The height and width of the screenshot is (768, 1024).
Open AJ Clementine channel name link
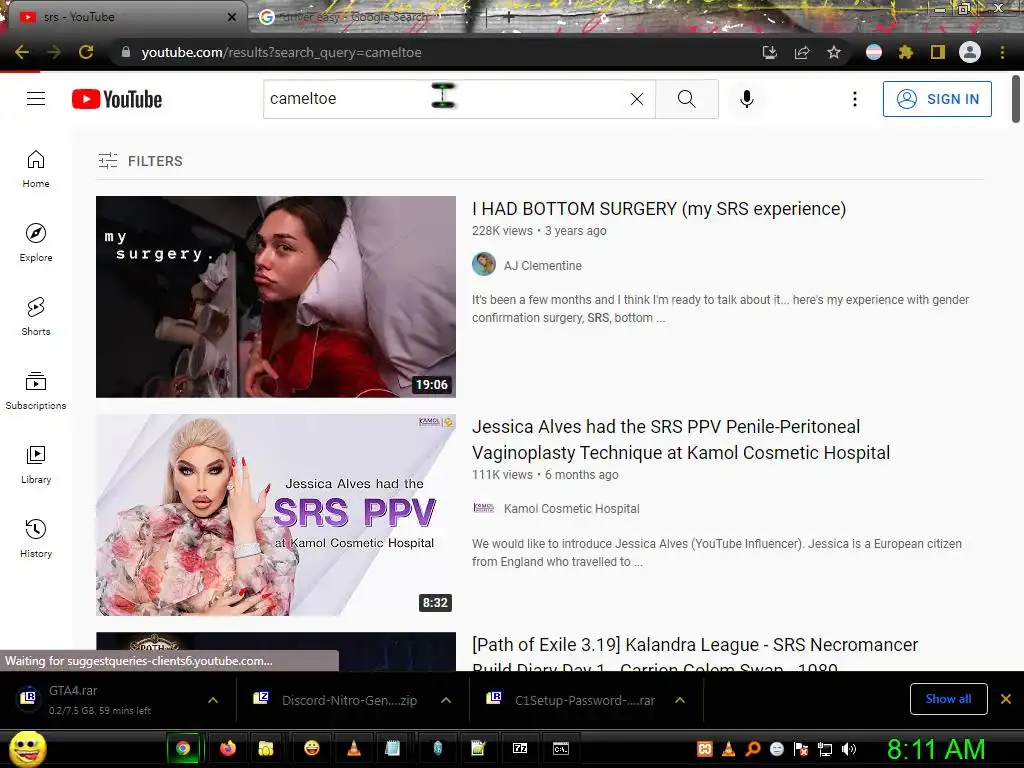point(543,266)
